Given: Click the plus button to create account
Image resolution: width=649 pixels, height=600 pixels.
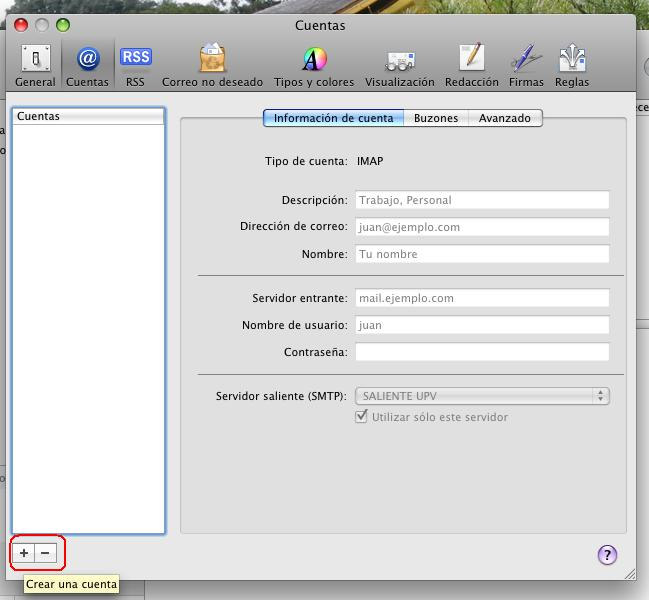Looking at the screenshot, I should (x=24, y=553).
